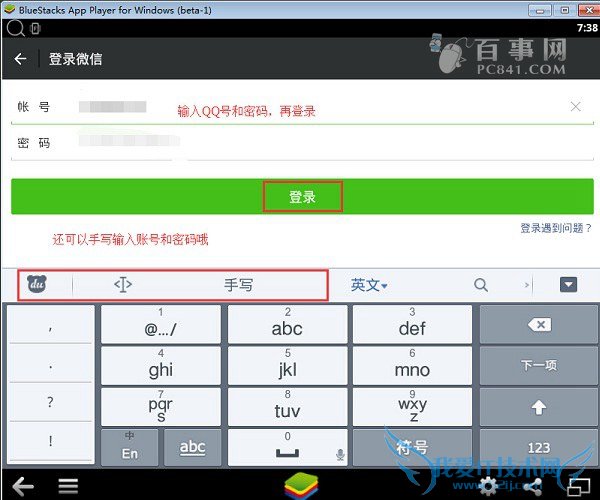Click the account number input field
The width and height of the screenshot is (600, 500).
coord(302,107)
